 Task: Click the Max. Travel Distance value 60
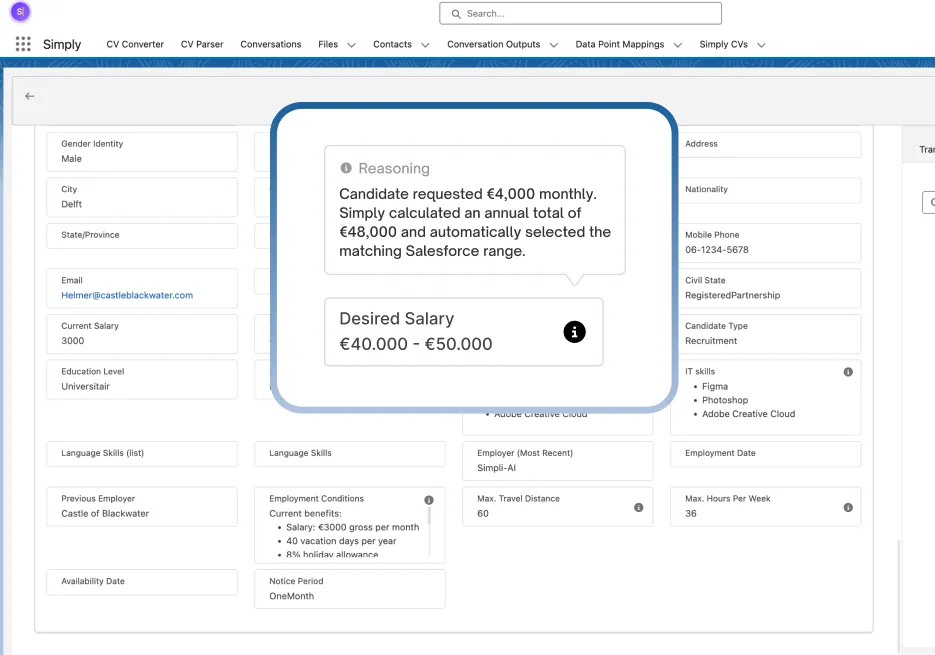[x=482, y=514]
